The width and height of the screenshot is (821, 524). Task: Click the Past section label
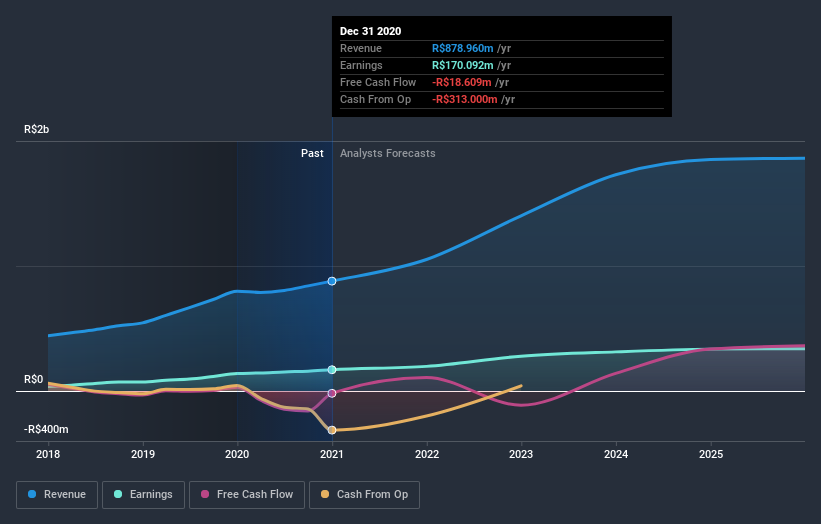coord(312,154)
